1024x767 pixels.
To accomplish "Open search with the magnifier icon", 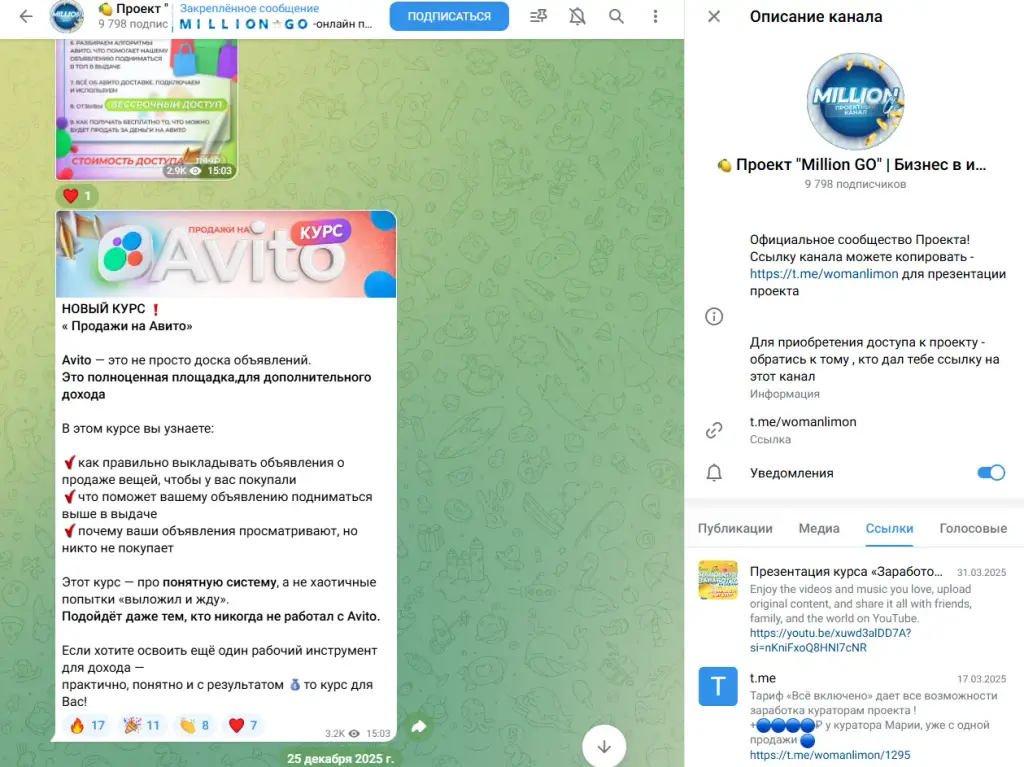I will coord(616,16).
